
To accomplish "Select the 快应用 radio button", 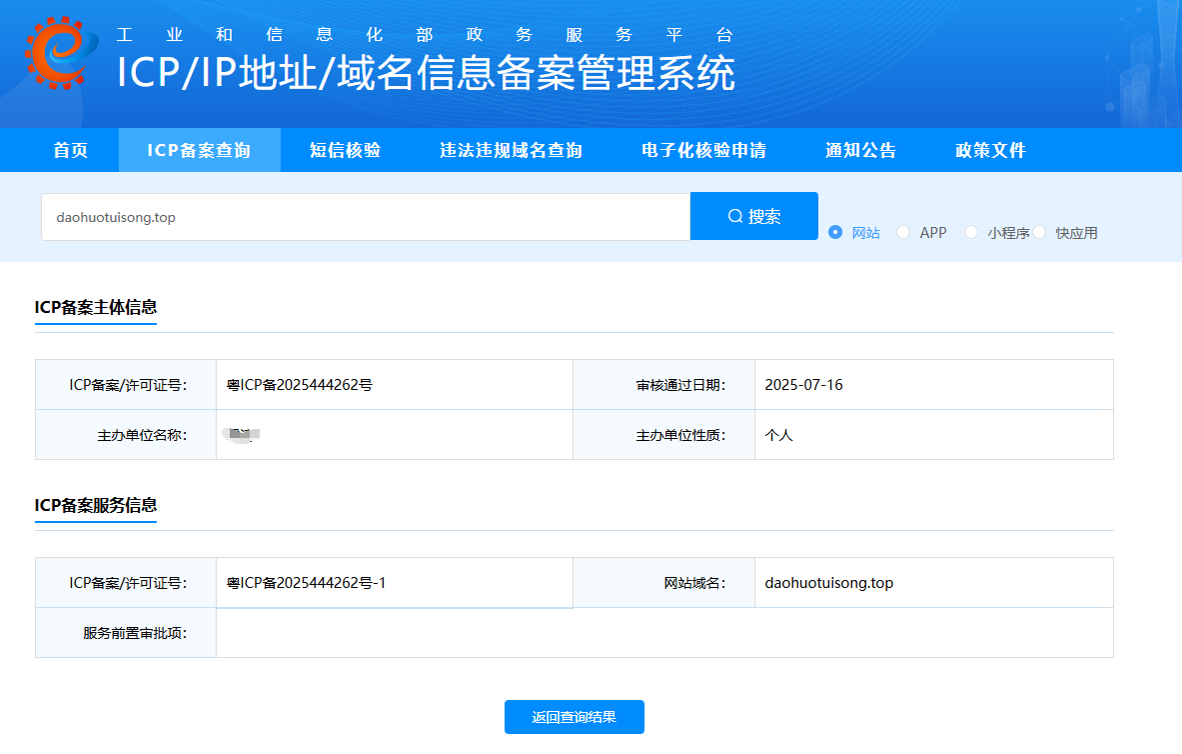I will click(1040, 232).
